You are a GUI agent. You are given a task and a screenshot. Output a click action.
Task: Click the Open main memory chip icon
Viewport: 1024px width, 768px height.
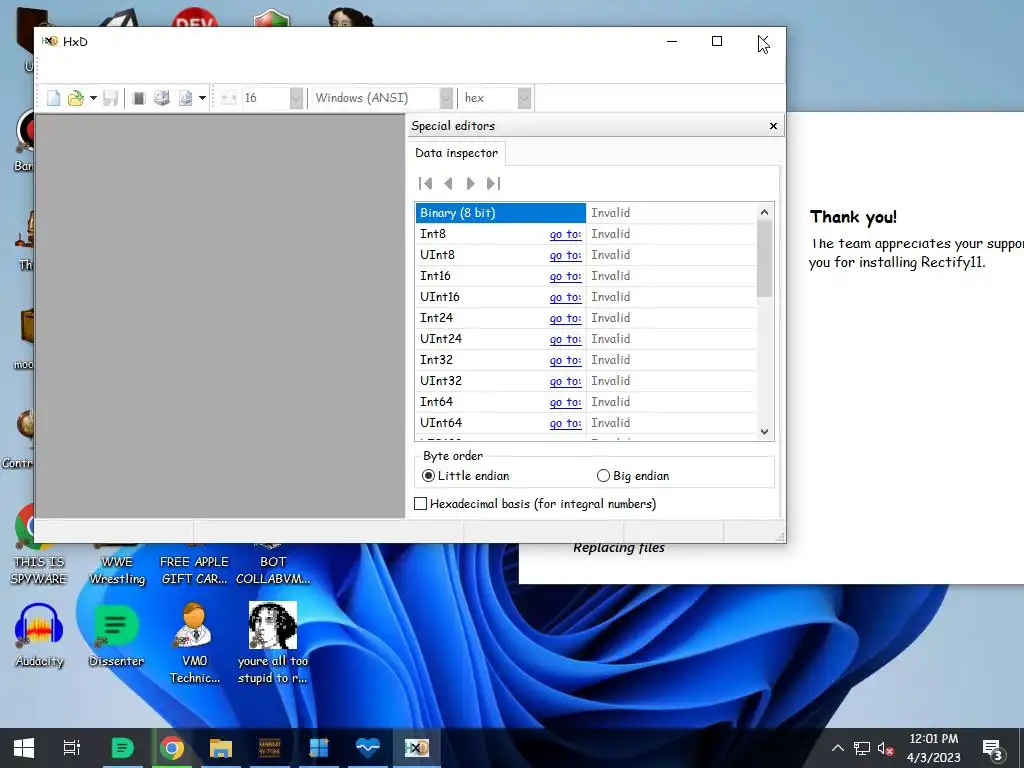[138, 99]
